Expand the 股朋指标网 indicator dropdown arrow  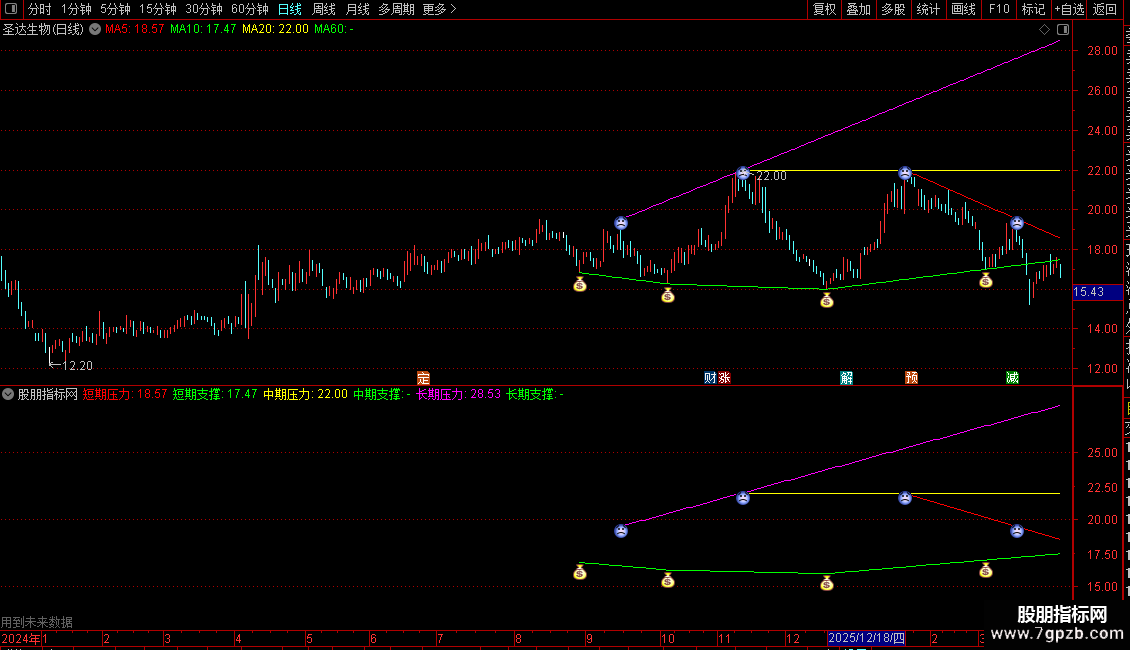[x=8, y=394]
